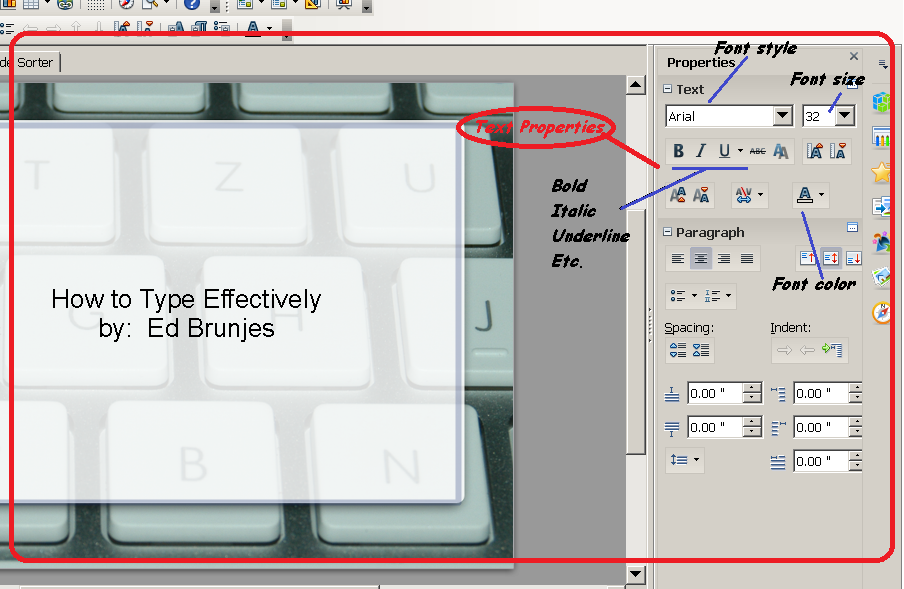Open the sidebar configuration menu

883,63
